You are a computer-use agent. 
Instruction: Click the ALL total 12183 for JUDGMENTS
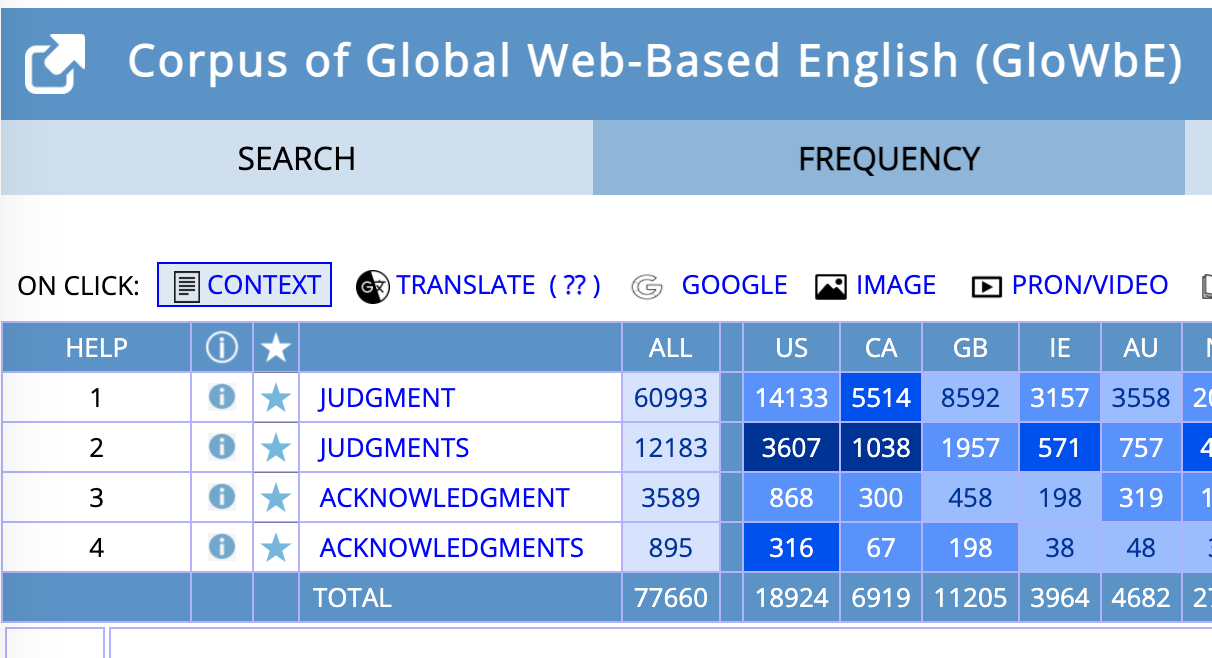click(671, 448)
